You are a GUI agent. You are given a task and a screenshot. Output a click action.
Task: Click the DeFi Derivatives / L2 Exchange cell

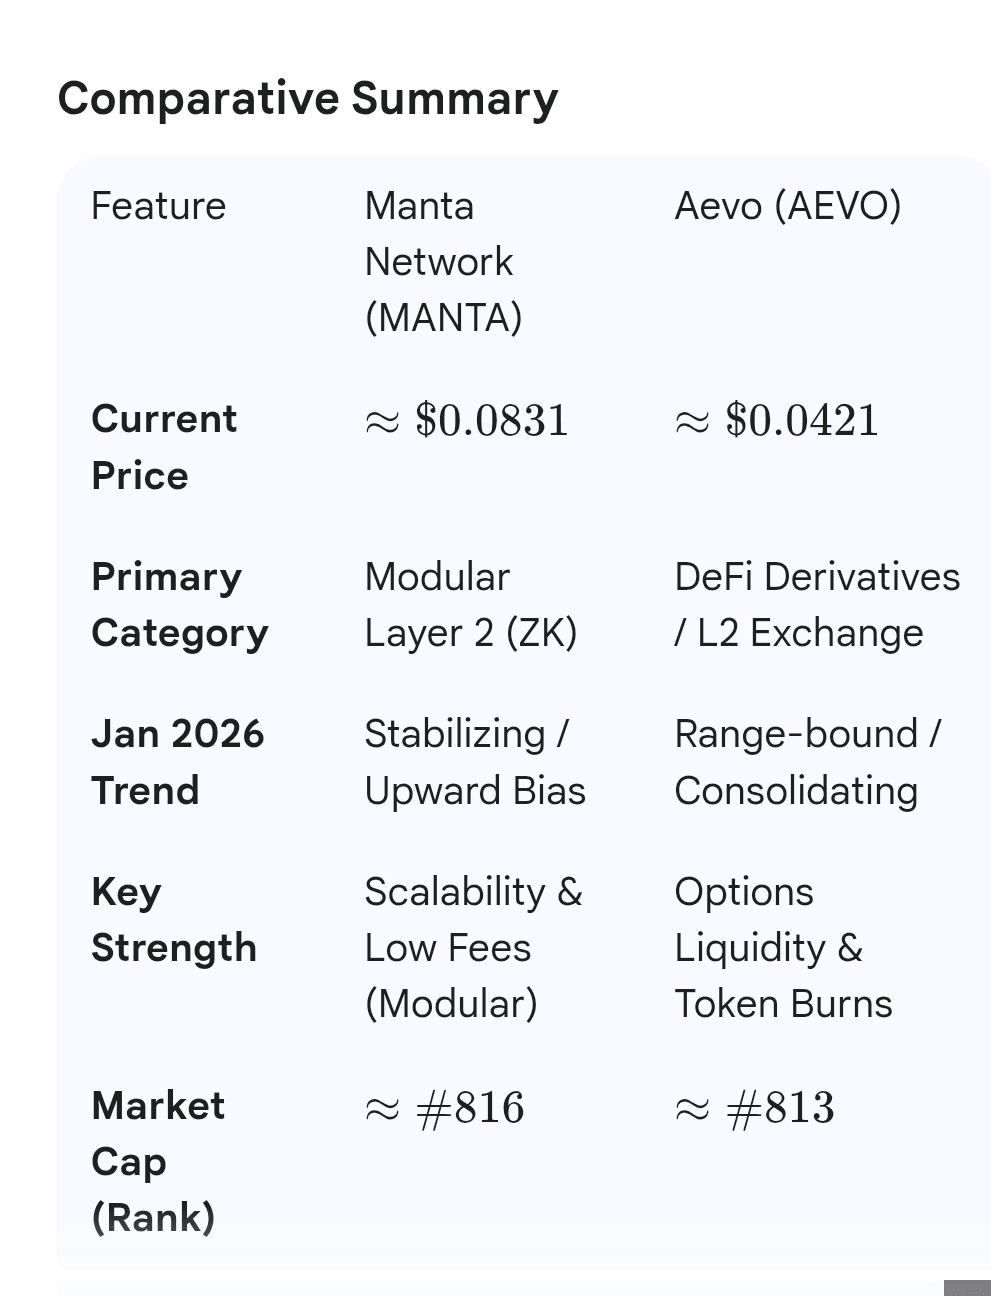(x=817, y=605)
